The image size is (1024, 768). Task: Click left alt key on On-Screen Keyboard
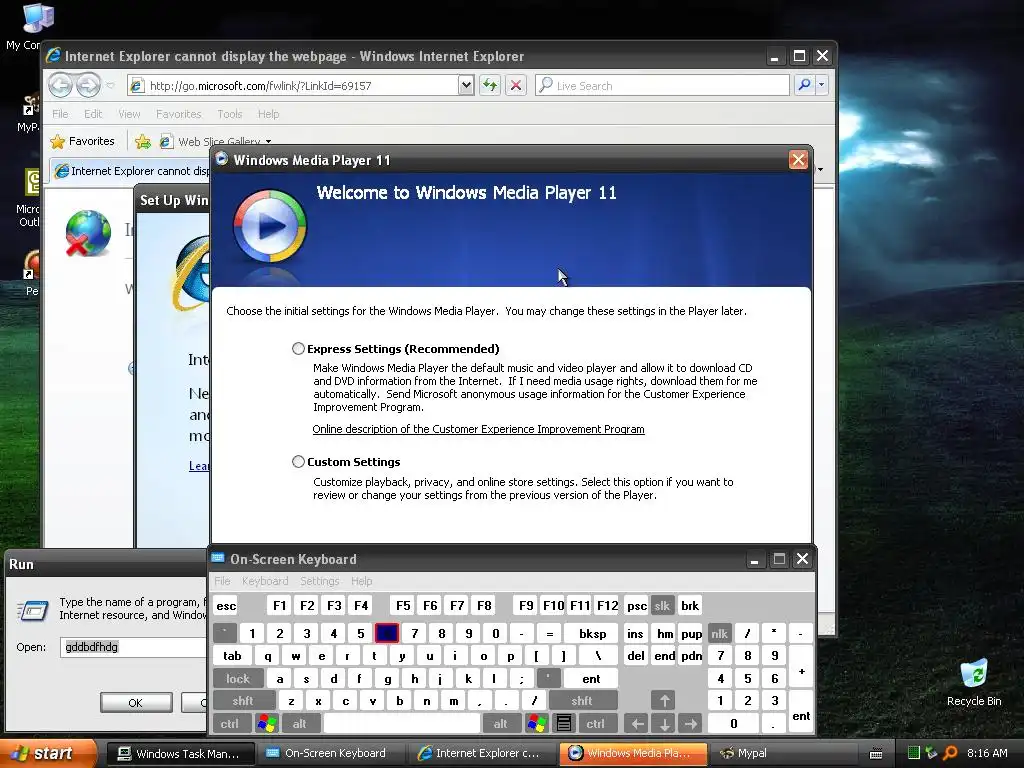point(300,724)
